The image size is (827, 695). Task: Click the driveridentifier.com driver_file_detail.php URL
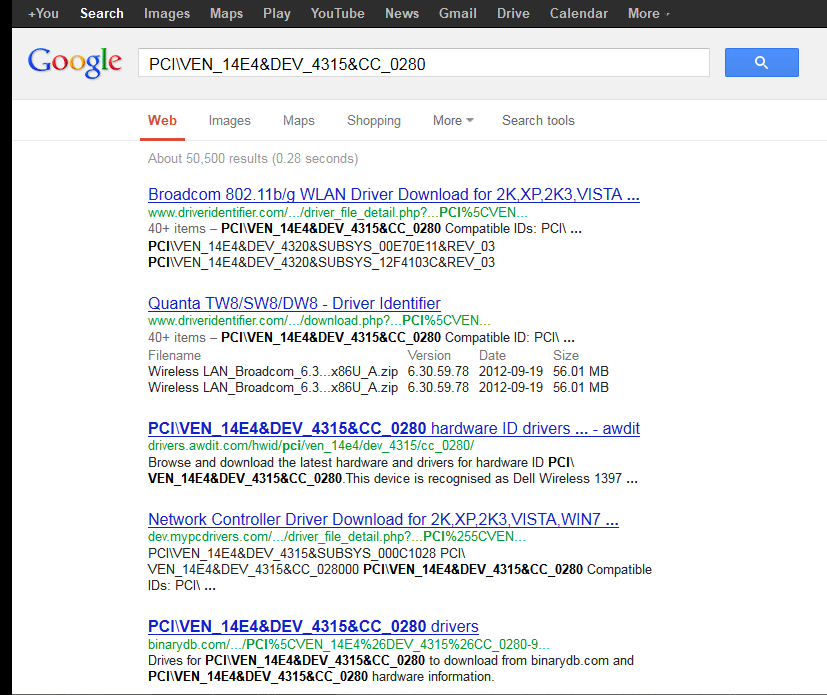[x=338, y=213]
